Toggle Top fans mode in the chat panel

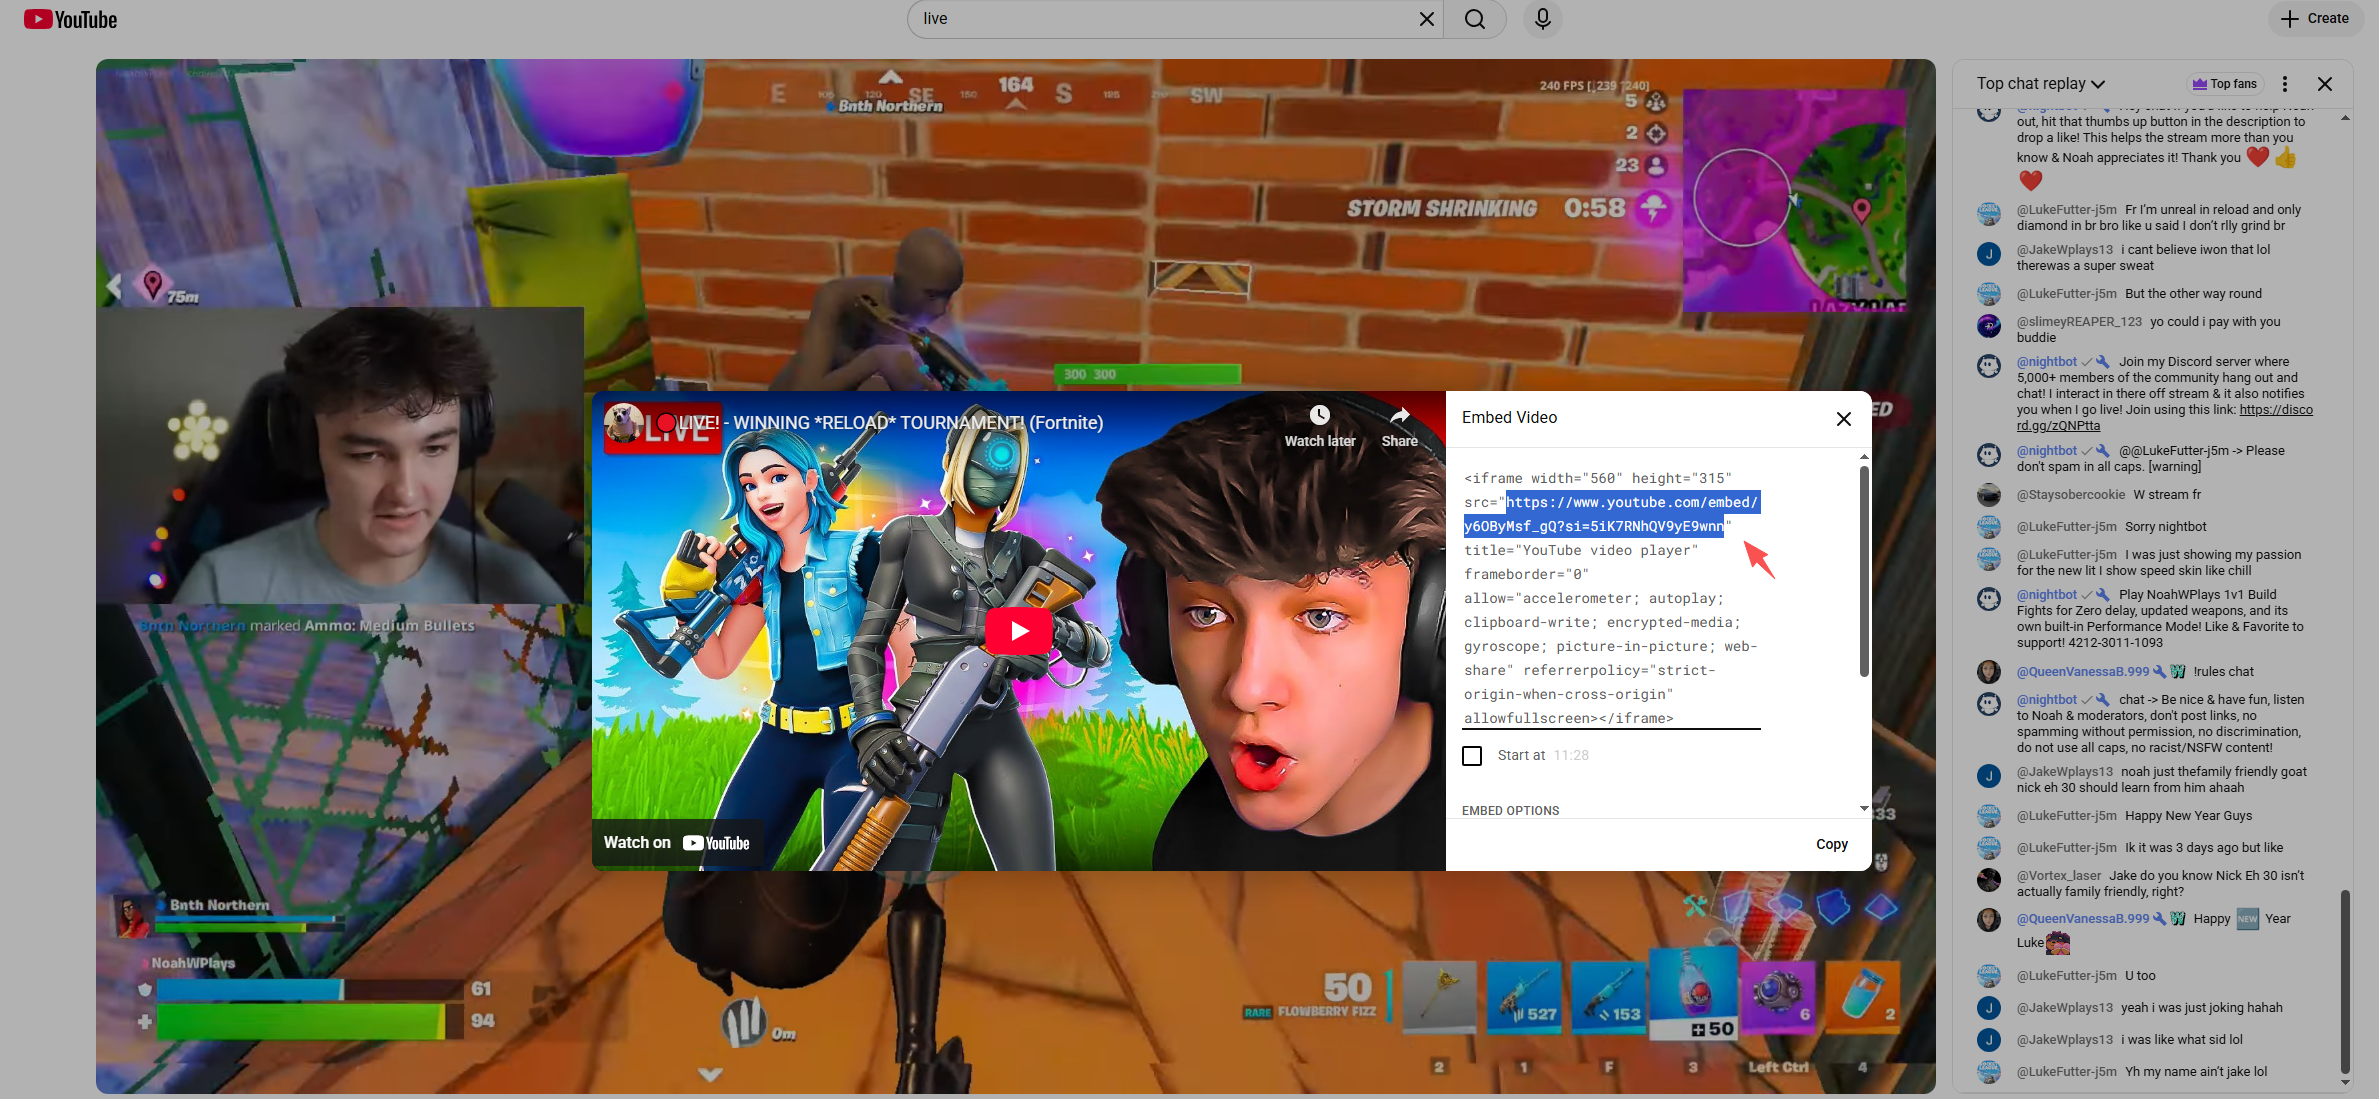click(2224, 83)
